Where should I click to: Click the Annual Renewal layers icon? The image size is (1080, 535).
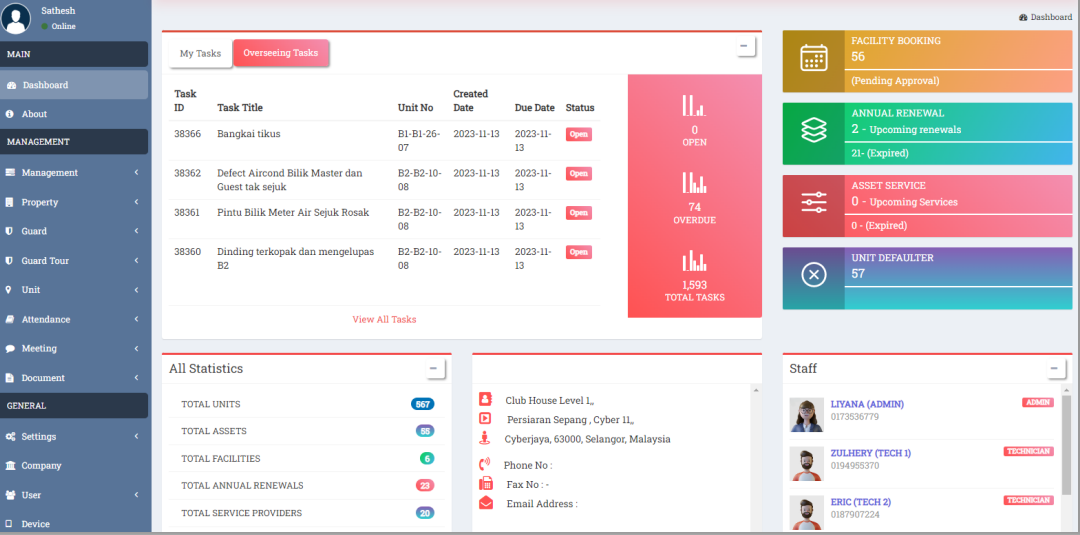pos(814,130)
